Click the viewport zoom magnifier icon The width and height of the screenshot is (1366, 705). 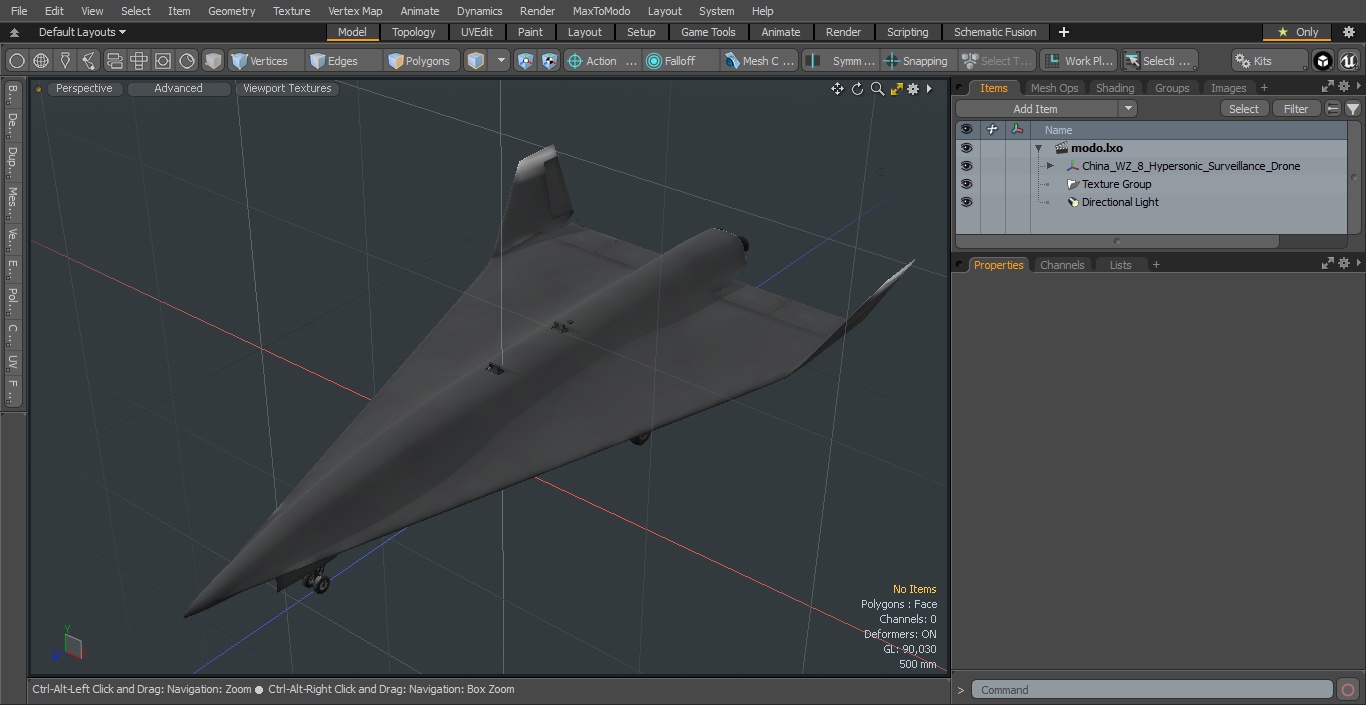pos(877,89)
